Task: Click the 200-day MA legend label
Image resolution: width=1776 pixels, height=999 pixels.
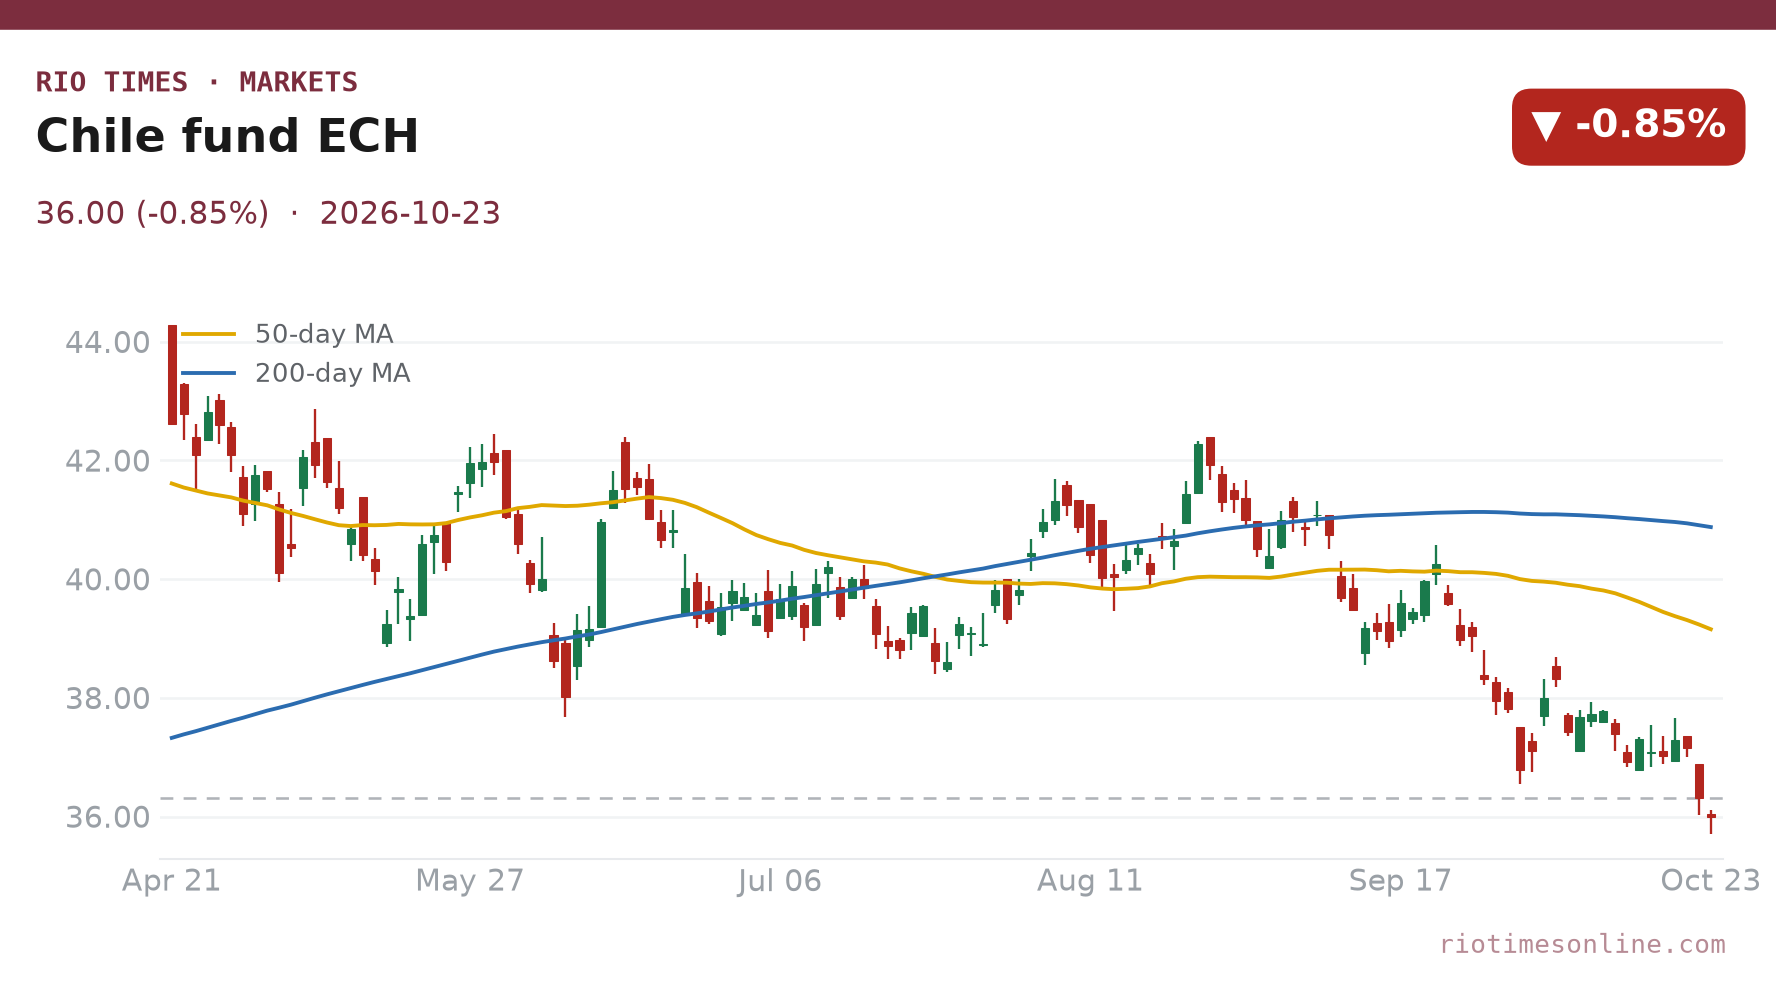Action: pos(332,373)
